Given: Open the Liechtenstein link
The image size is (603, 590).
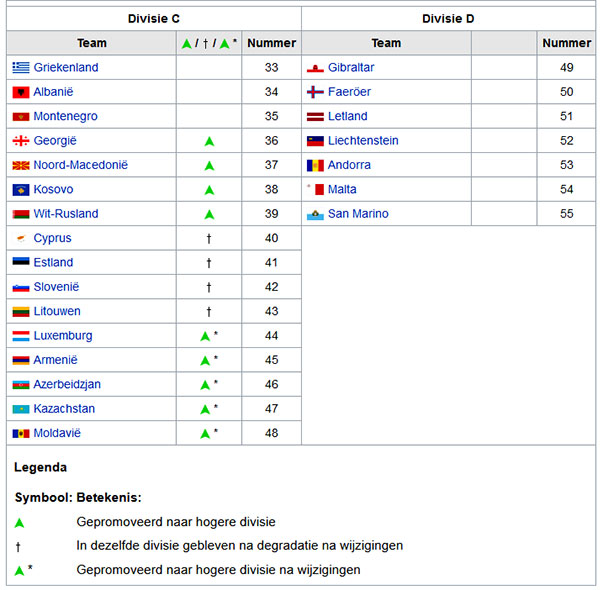Looking at the screenshot, I should tap(363, 141).
